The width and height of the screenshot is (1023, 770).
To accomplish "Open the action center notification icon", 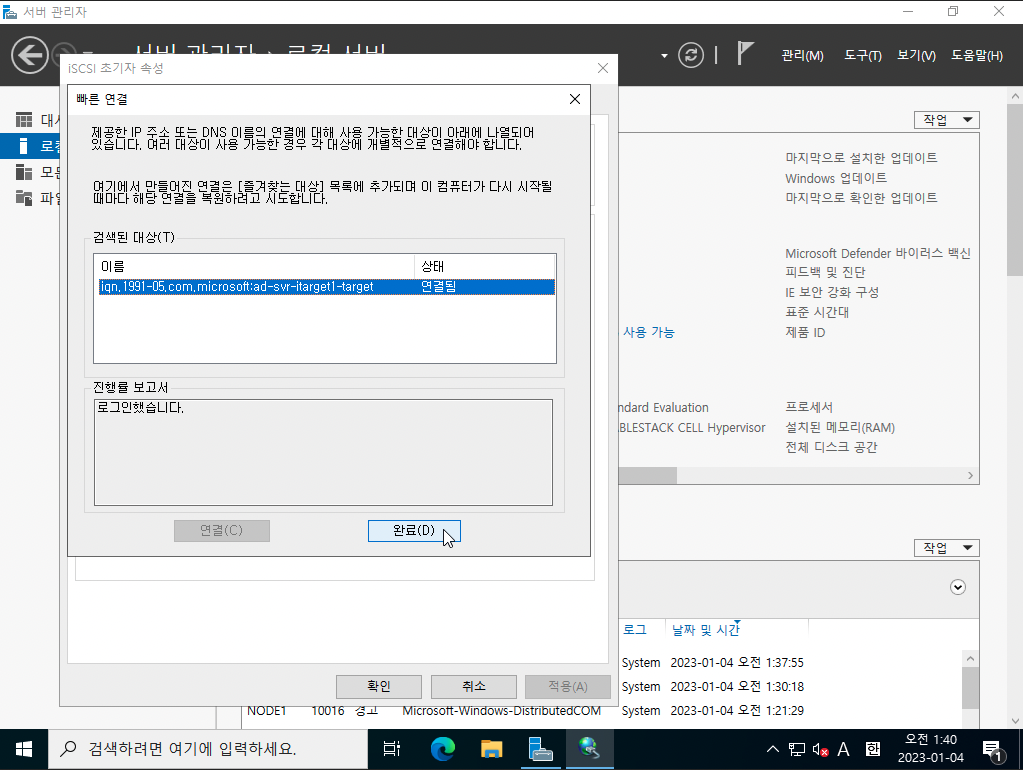I will [992, 750].
